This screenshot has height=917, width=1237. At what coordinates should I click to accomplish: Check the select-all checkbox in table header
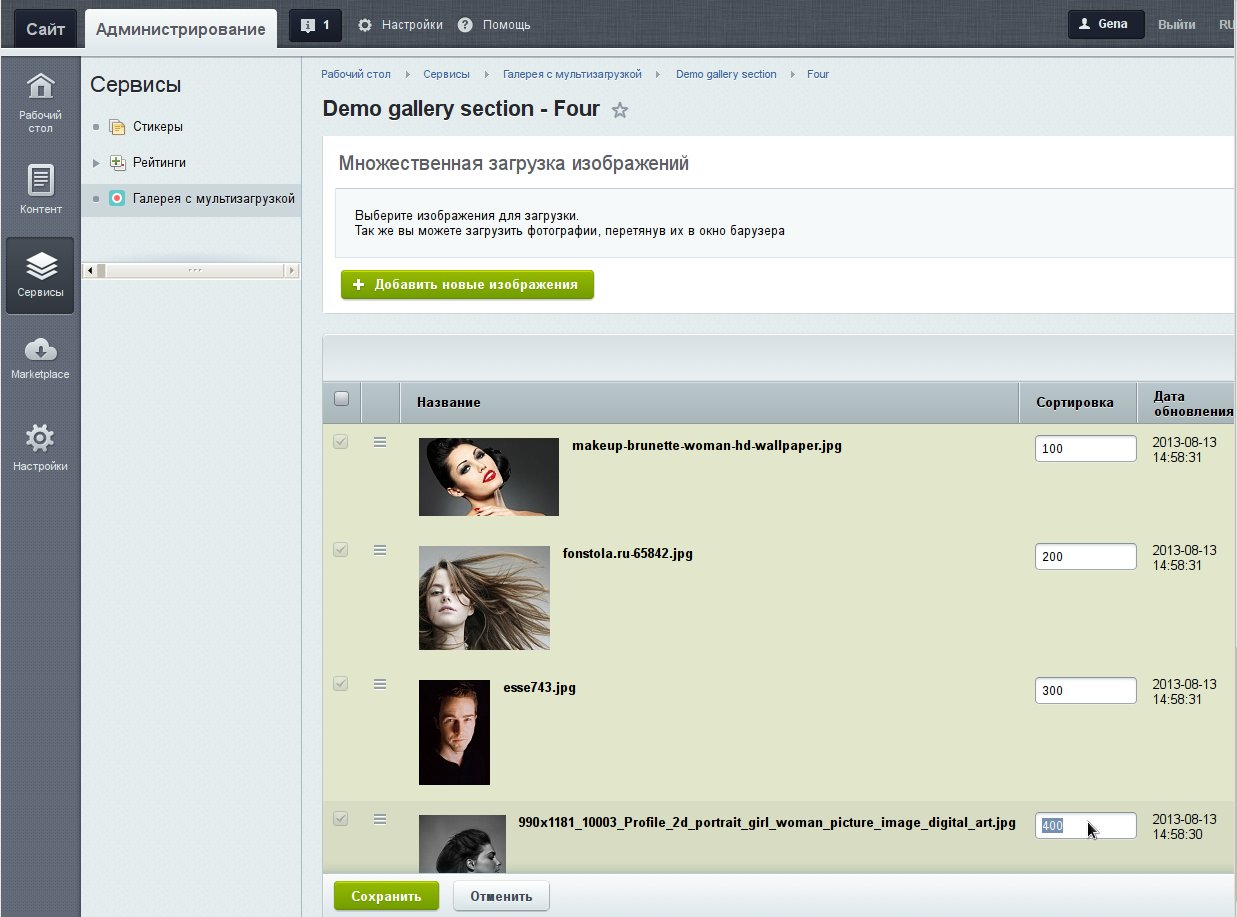[341, 399]
